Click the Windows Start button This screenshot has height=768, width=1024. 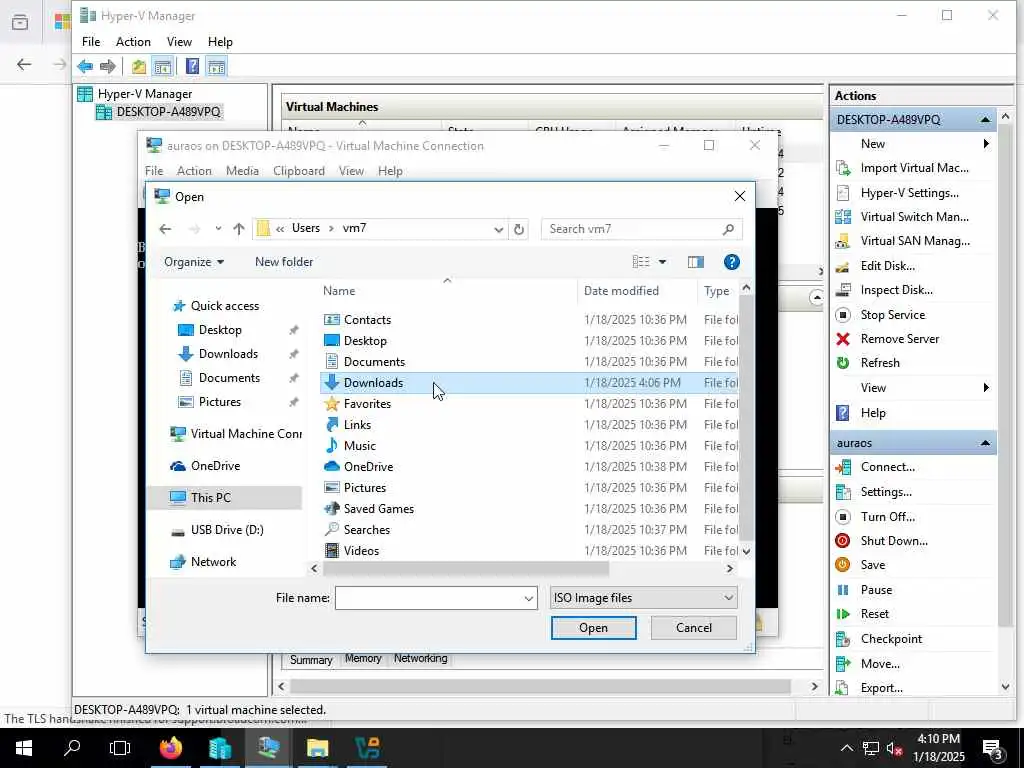24,748
